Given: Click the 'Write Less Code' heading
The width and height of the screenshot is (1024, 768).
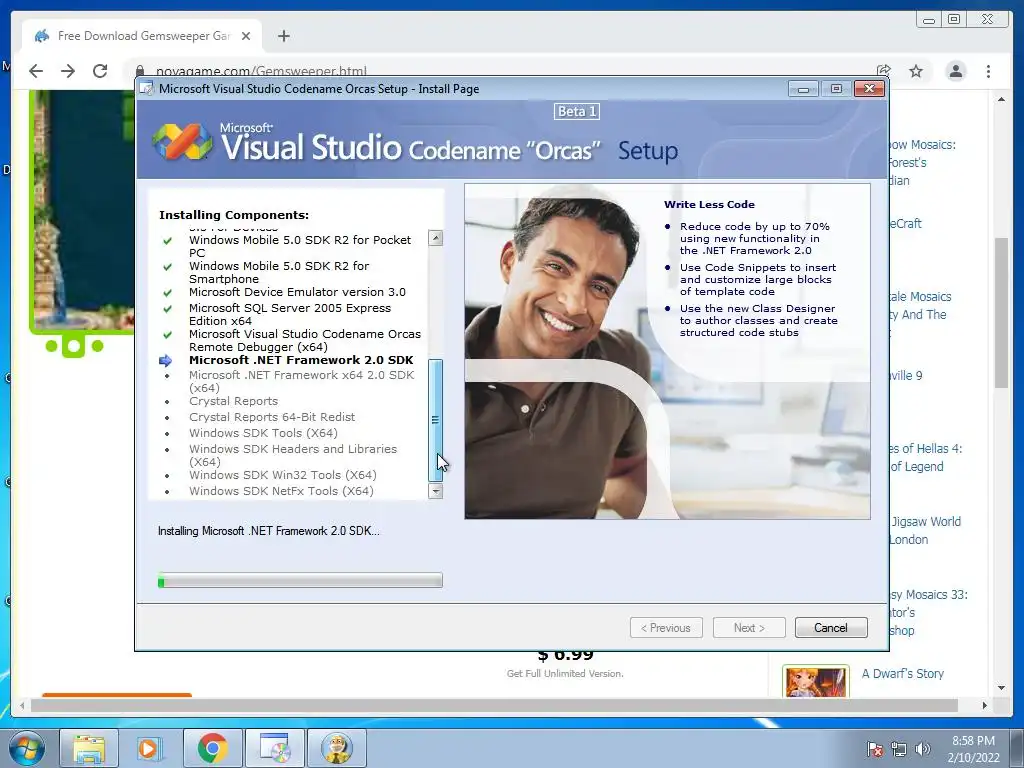Looking at the screenshot, I should click(x=709, y=204).
